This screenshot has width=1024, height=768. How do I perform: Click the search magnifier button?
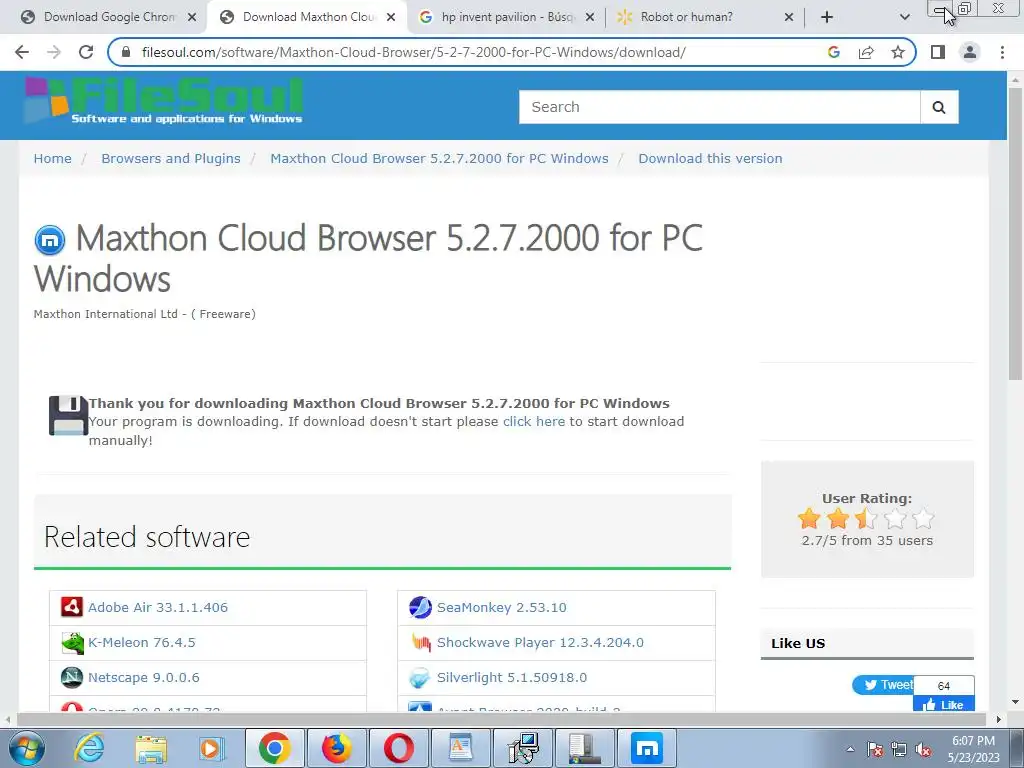tap(939, 107)
